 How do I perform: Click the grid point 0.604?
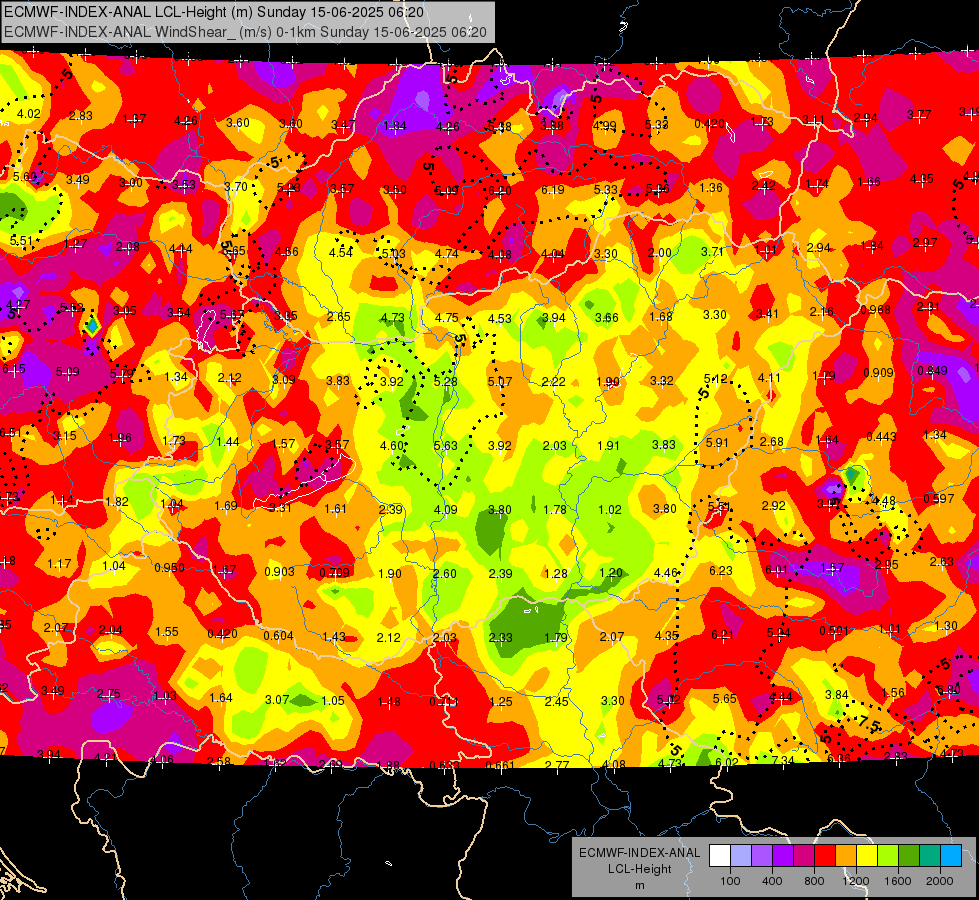[x=278, y=635]
